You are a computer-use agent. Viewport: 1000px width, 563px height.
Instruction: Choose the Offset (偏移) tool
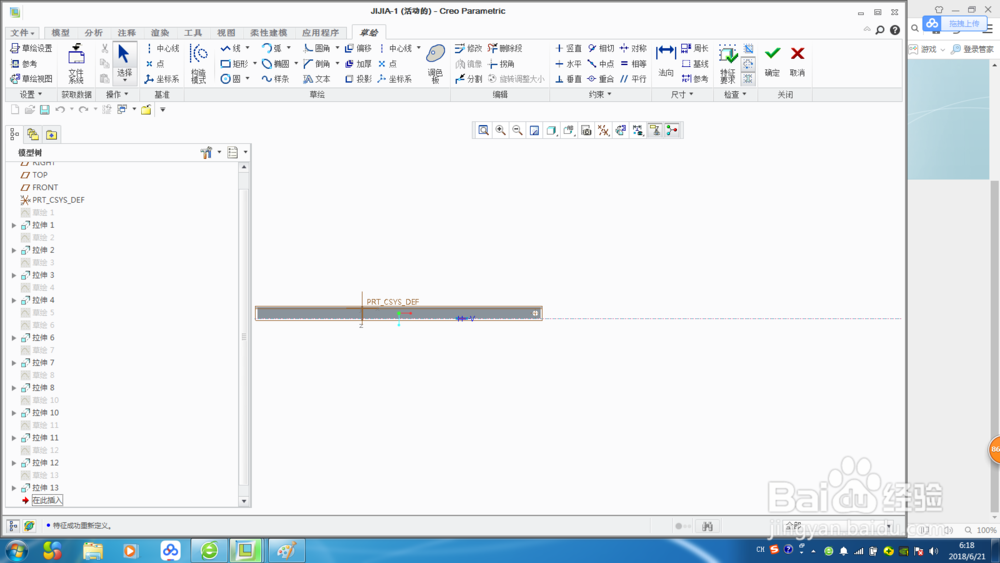coord(358,48)
